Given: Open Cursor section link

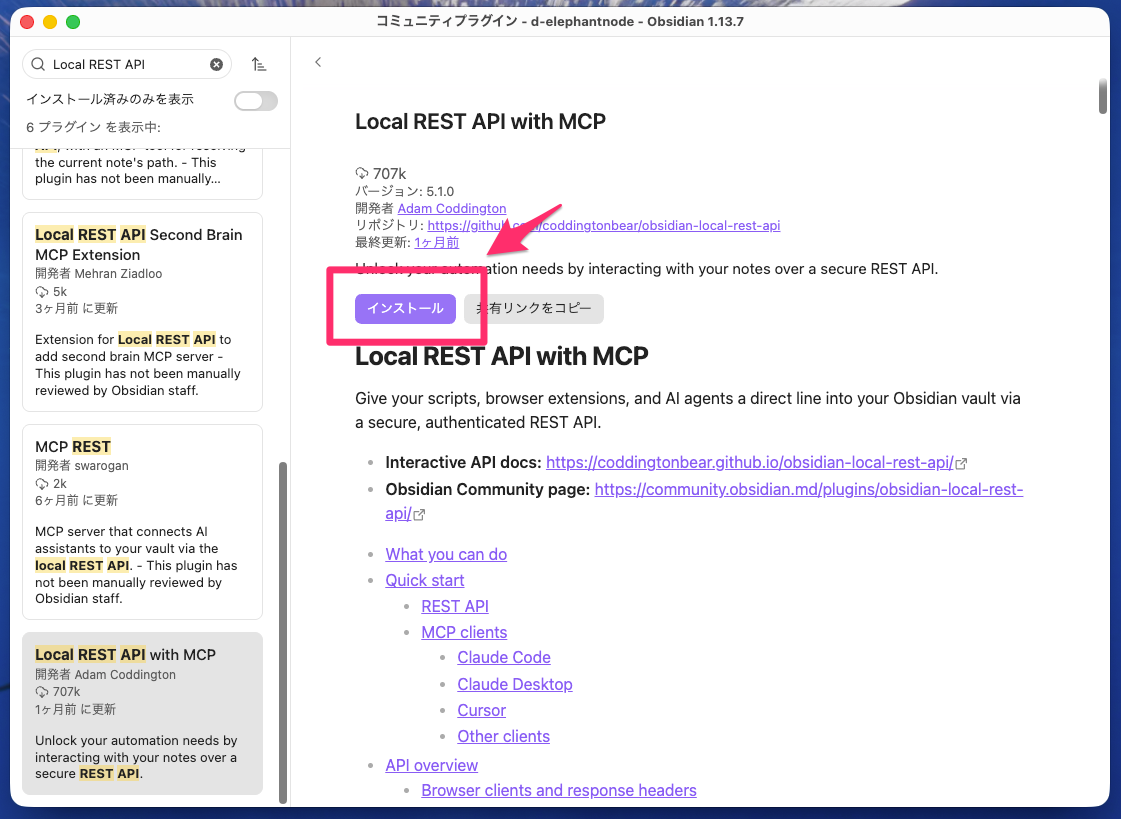Looking at the screenshot, I should coord(481,710).
